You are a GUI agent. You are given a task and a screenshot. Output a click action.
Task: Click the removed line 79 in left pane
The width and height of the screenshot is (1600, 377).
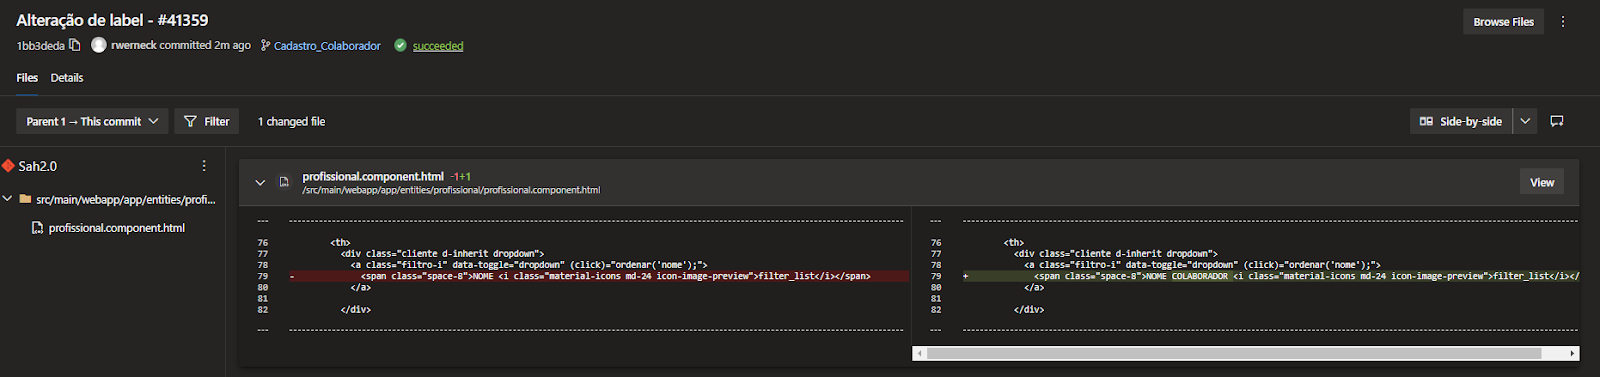(x=597, y=276)
